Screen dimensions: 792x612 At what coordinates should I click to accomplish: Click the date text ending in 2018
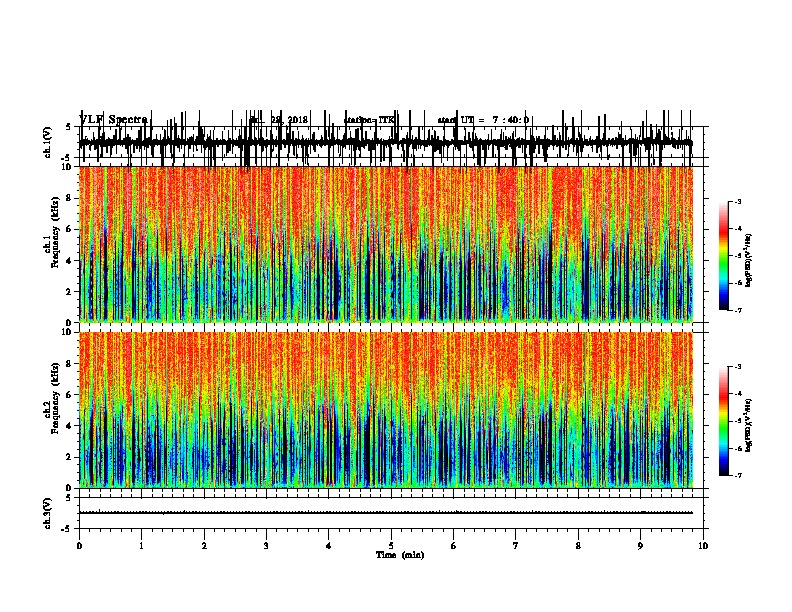point(279,120)
